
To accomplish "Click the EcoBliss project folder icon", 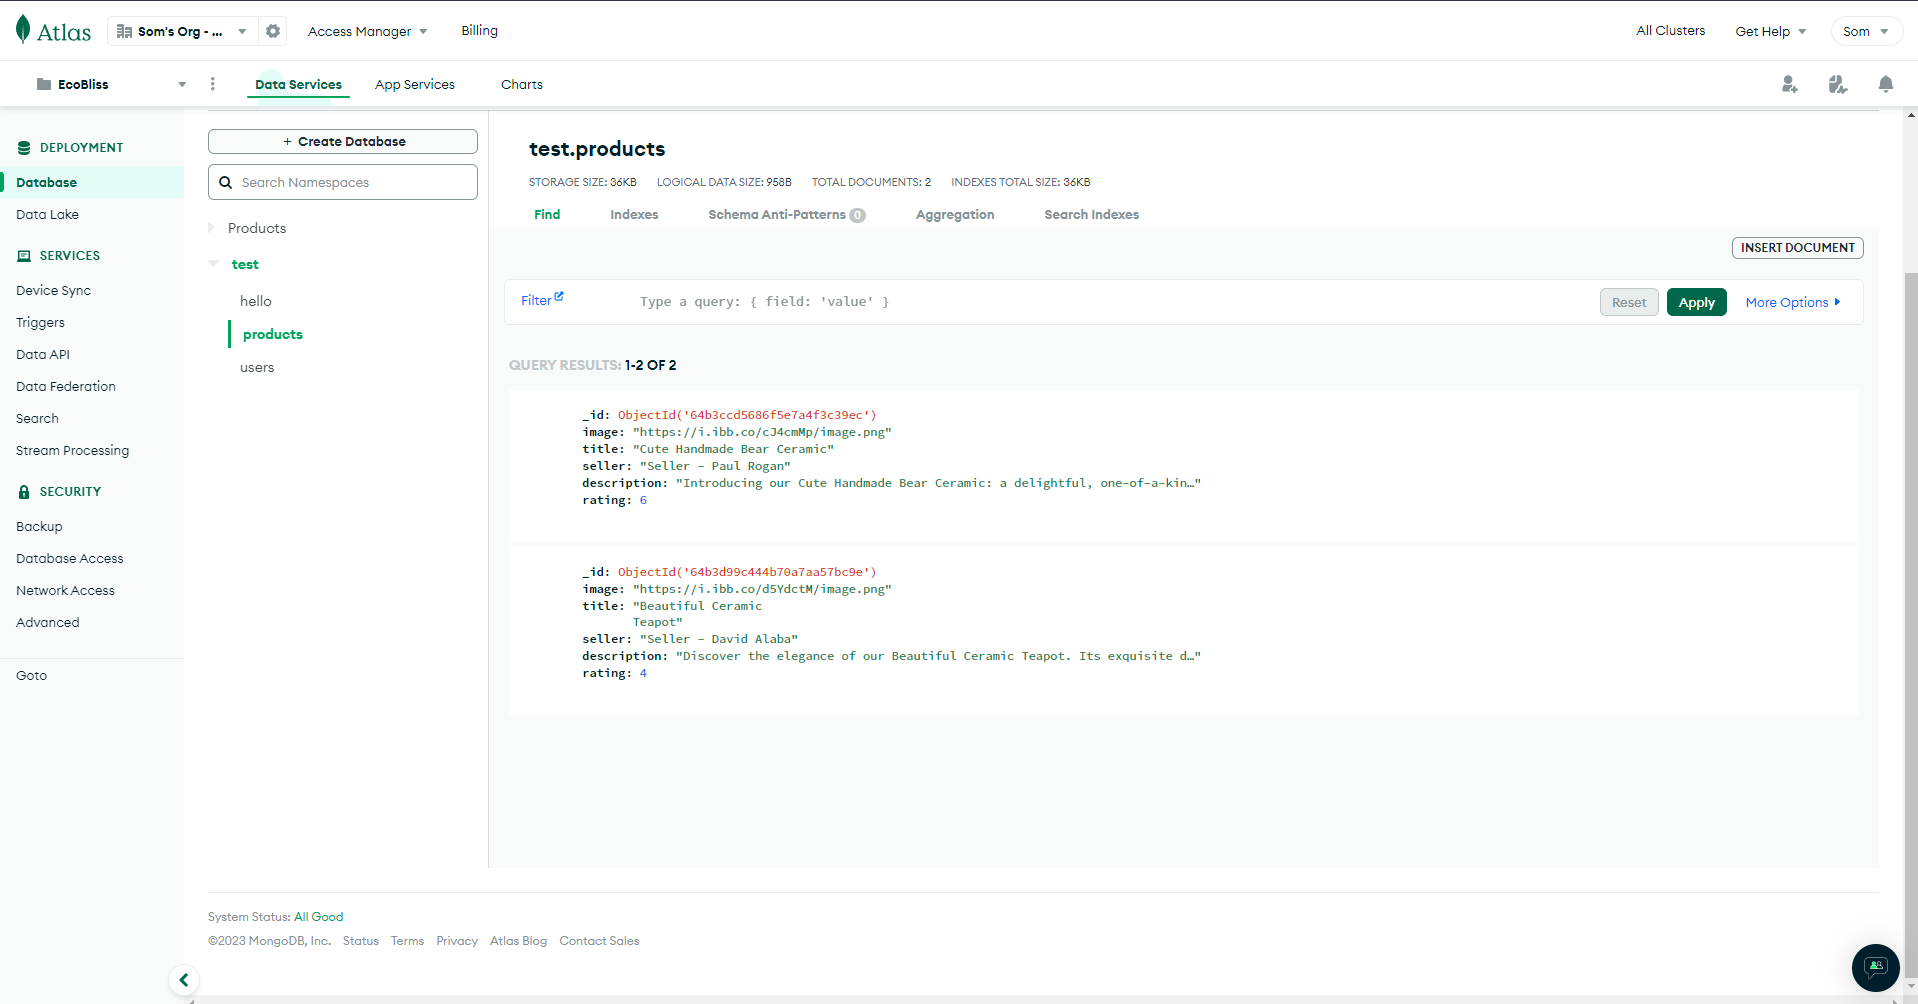I will click(x=44, y=84).
